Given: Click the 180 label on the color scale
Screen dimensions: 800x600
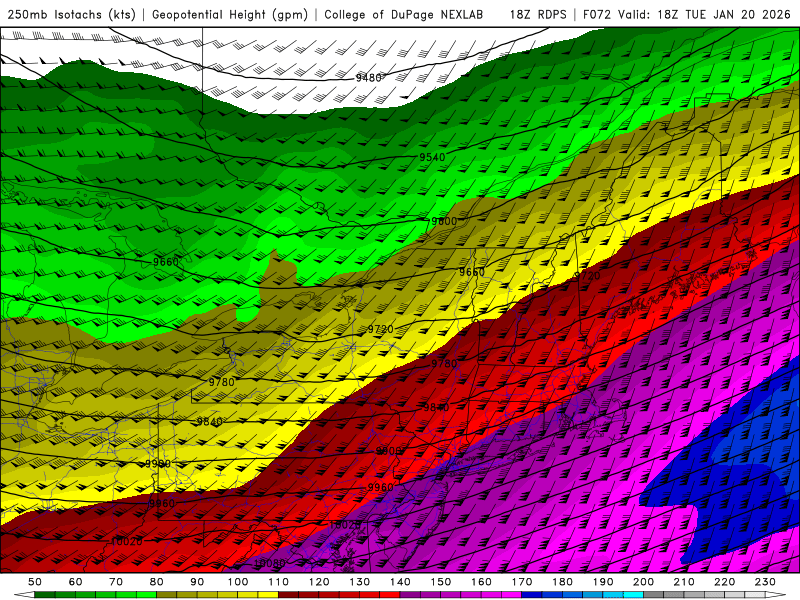Looking at the screenshot, I should click(562, 582).
